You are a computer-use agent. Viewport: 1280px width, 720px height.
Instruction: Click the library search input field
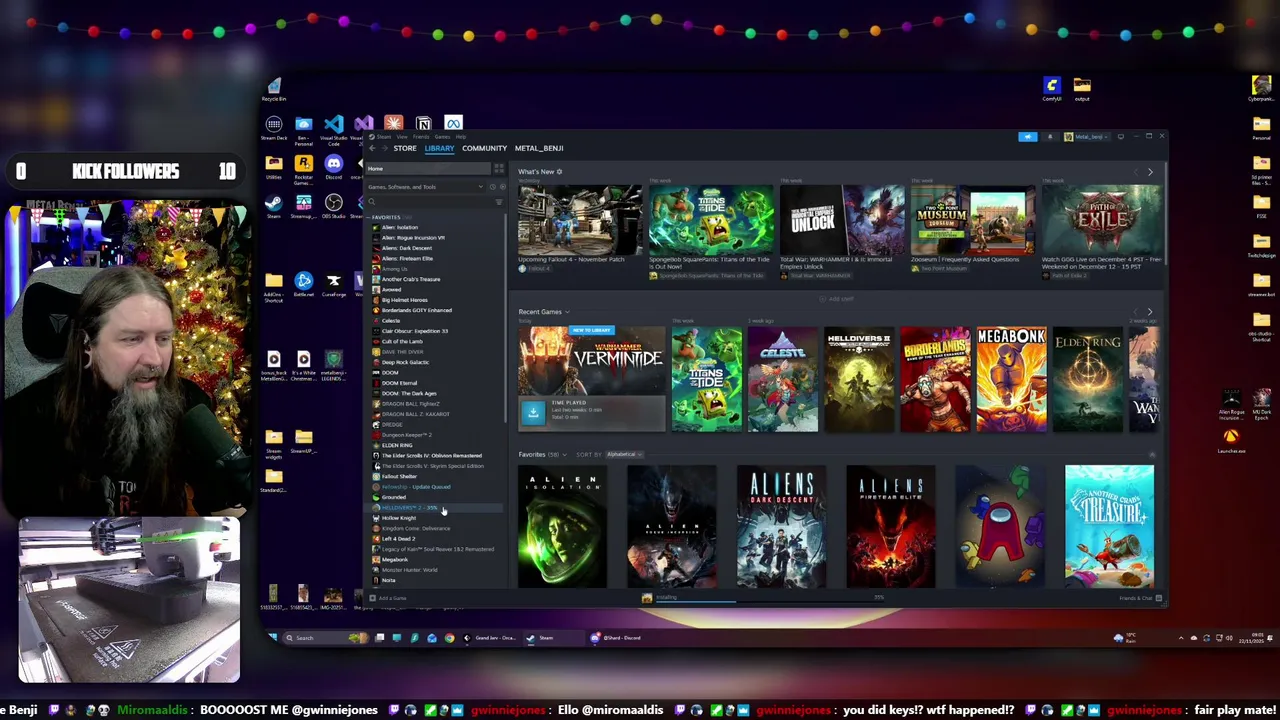(x=435, y=202)
